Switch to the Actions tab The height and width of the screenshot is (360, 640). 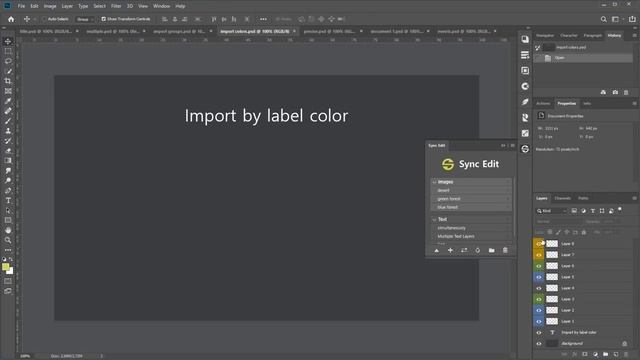tap(543, 104)
